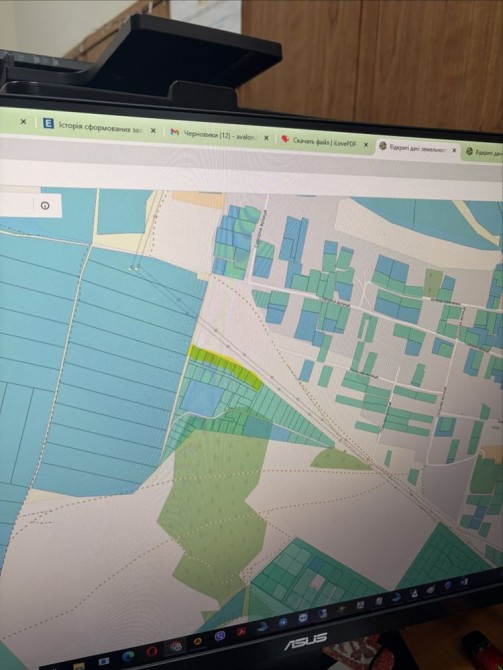Switch to the Gmail 'Черновики (12)' tab
The height and width of the screenshot is (670, 503).
pyautogui.click(x=220, y=135)
